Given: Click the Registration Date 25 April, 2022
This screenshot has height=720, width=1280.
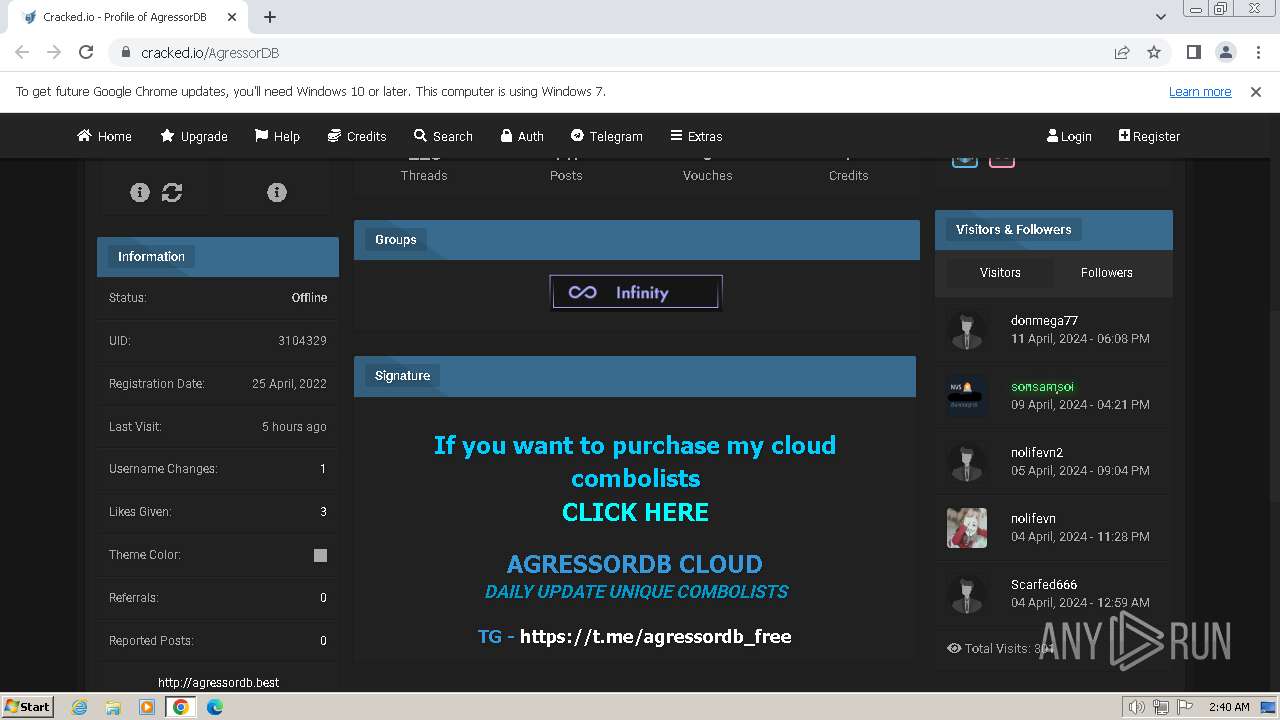Looking at the screenshot, I should click(x=289, y=384).
